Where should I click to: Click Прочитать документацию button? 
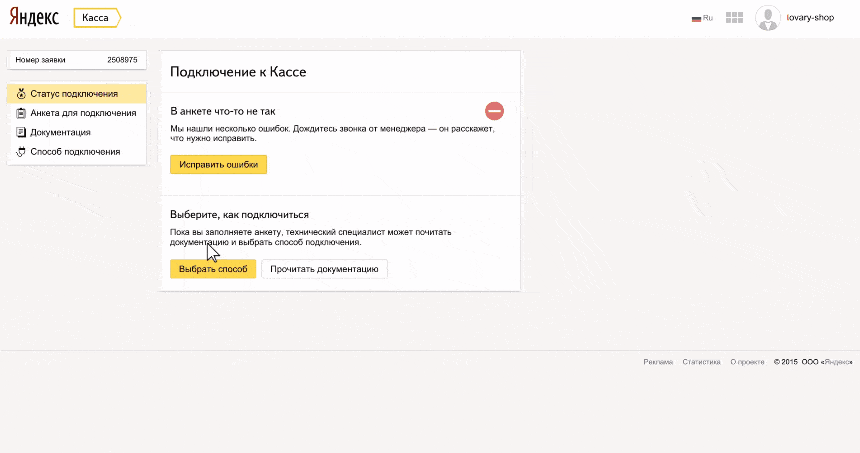(x=324, y=269)
